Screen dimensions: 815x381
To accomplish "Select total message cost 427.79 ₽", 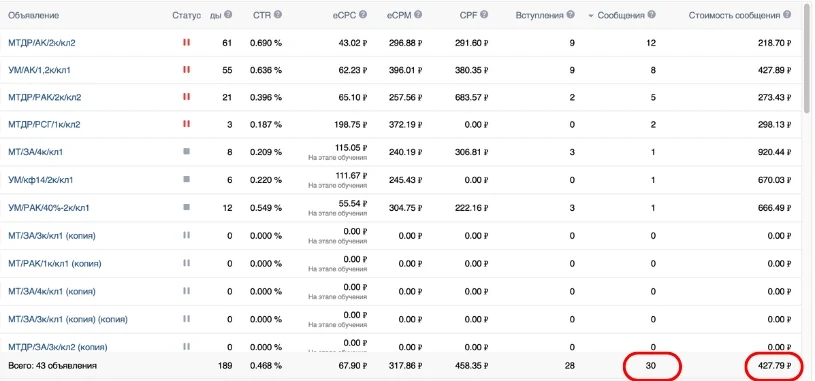I will tap(774, 366).
